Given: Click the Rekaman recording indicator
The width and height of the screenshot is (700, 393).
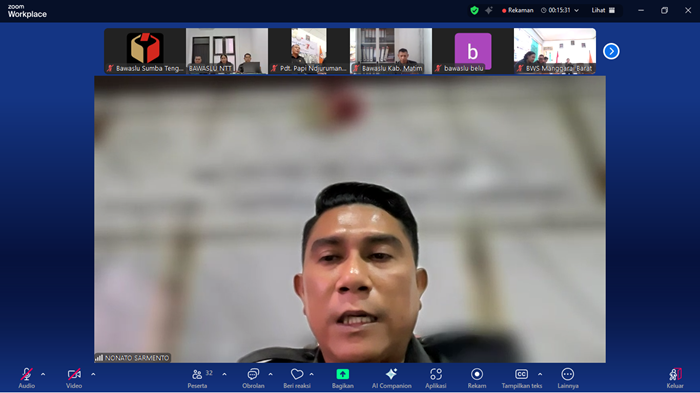Looking at the screenshot, I should click(x=517, y=10).
